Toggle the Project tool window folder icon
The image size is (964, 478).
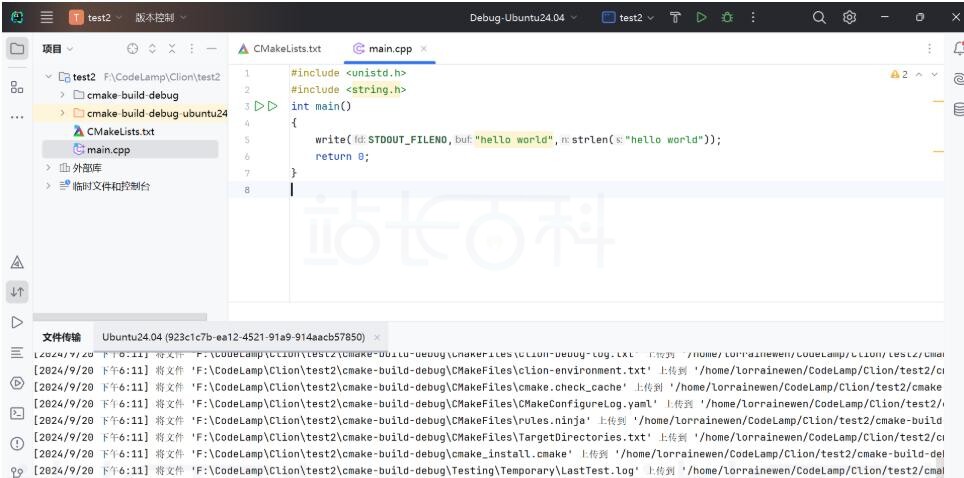(x=16, y=49)
